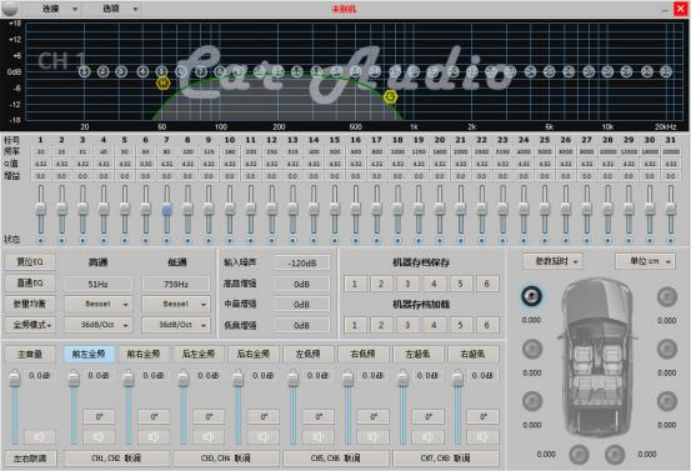Select the 前右全频 channel tab
This screenshot has height=472, width=692.
143,354
